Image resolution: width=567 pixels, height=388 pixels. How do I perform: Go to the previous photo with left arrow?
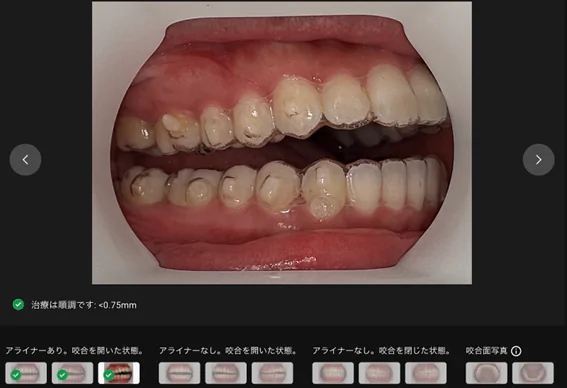coord(25,159)
